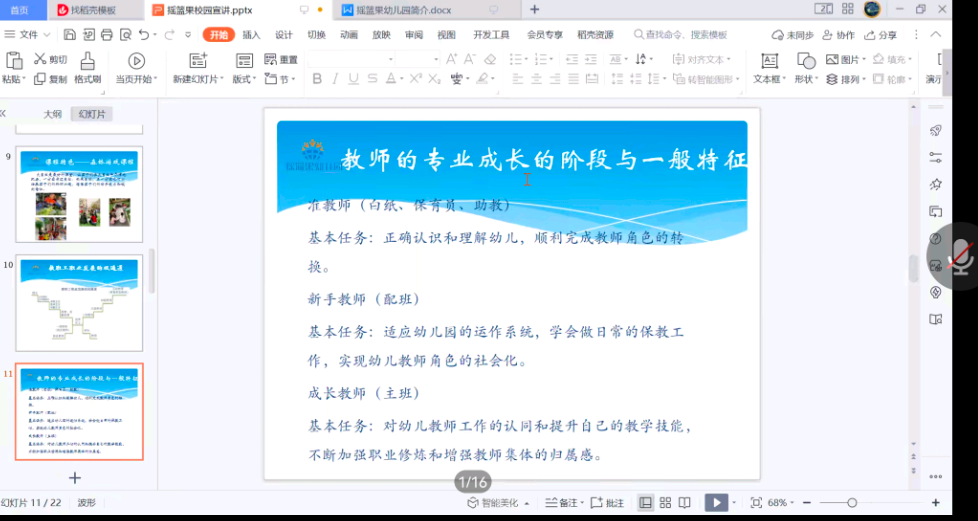The image size is (978, 521).
Task: Start slideshow with status bar play button
Action: click(715, 502)
